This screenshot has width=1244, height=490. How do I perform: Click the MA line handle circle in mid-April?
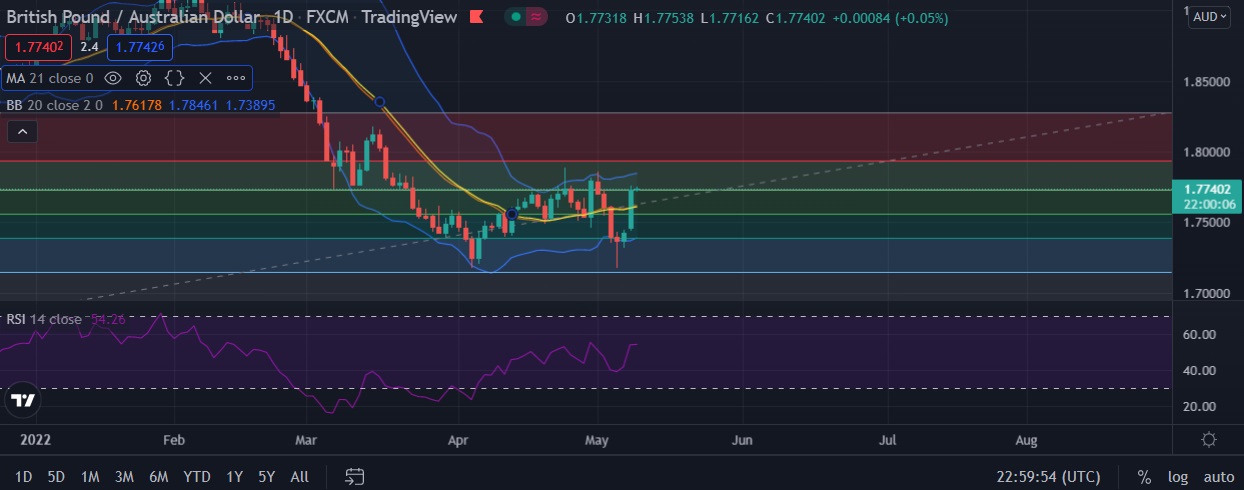click(x=512, y=214)
